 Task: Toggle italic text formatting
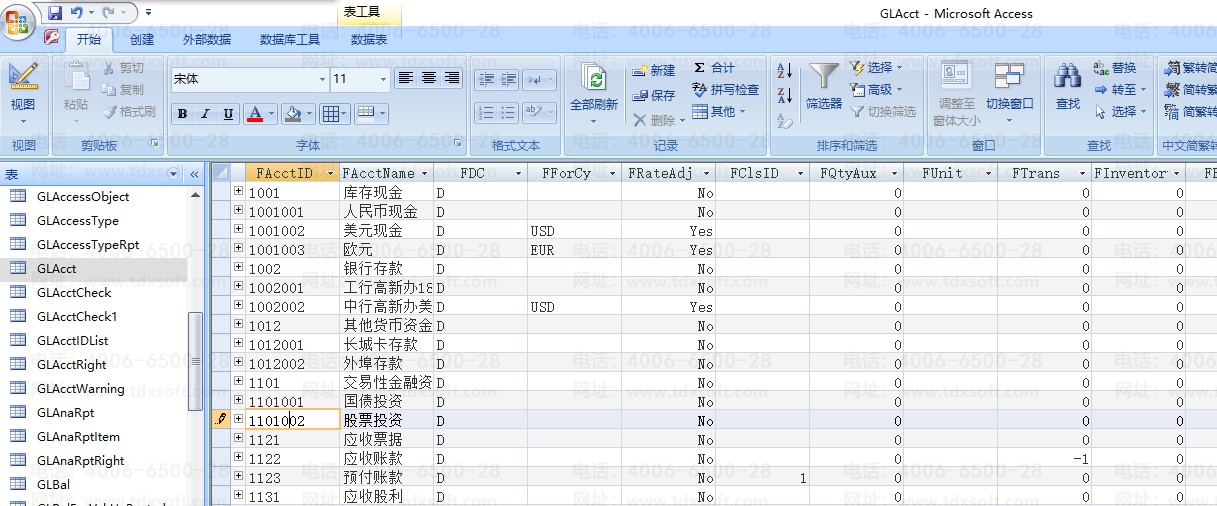pyautogui.click(x=205, y=114)
